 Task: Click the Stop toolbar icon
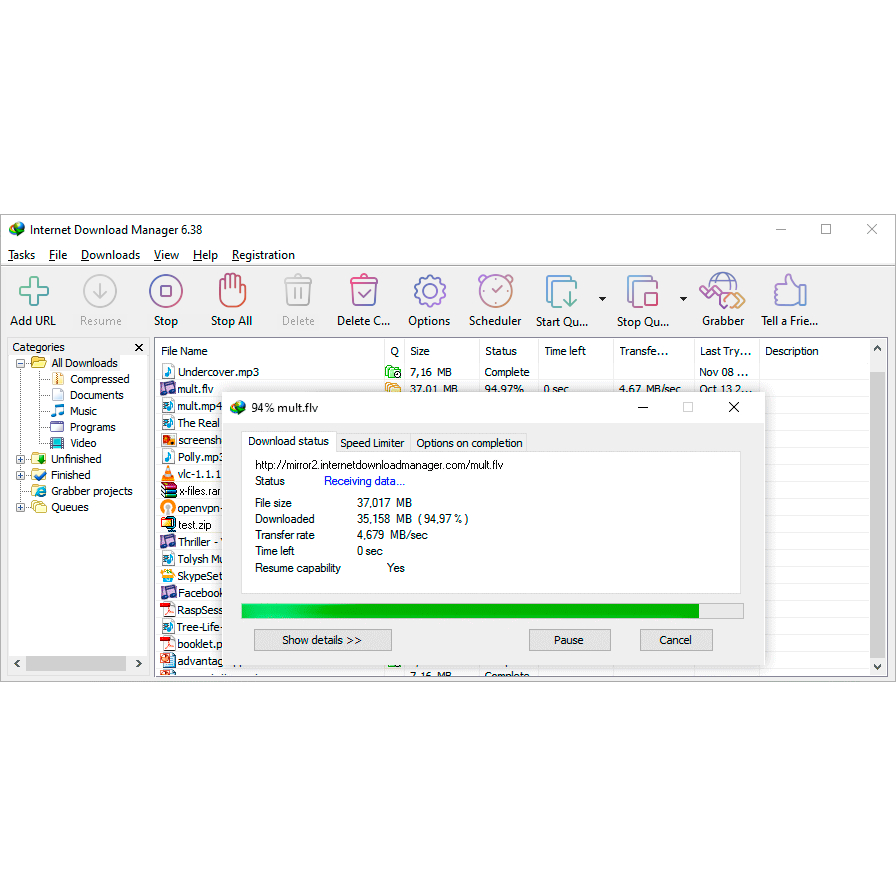click(x=166, y=291)
